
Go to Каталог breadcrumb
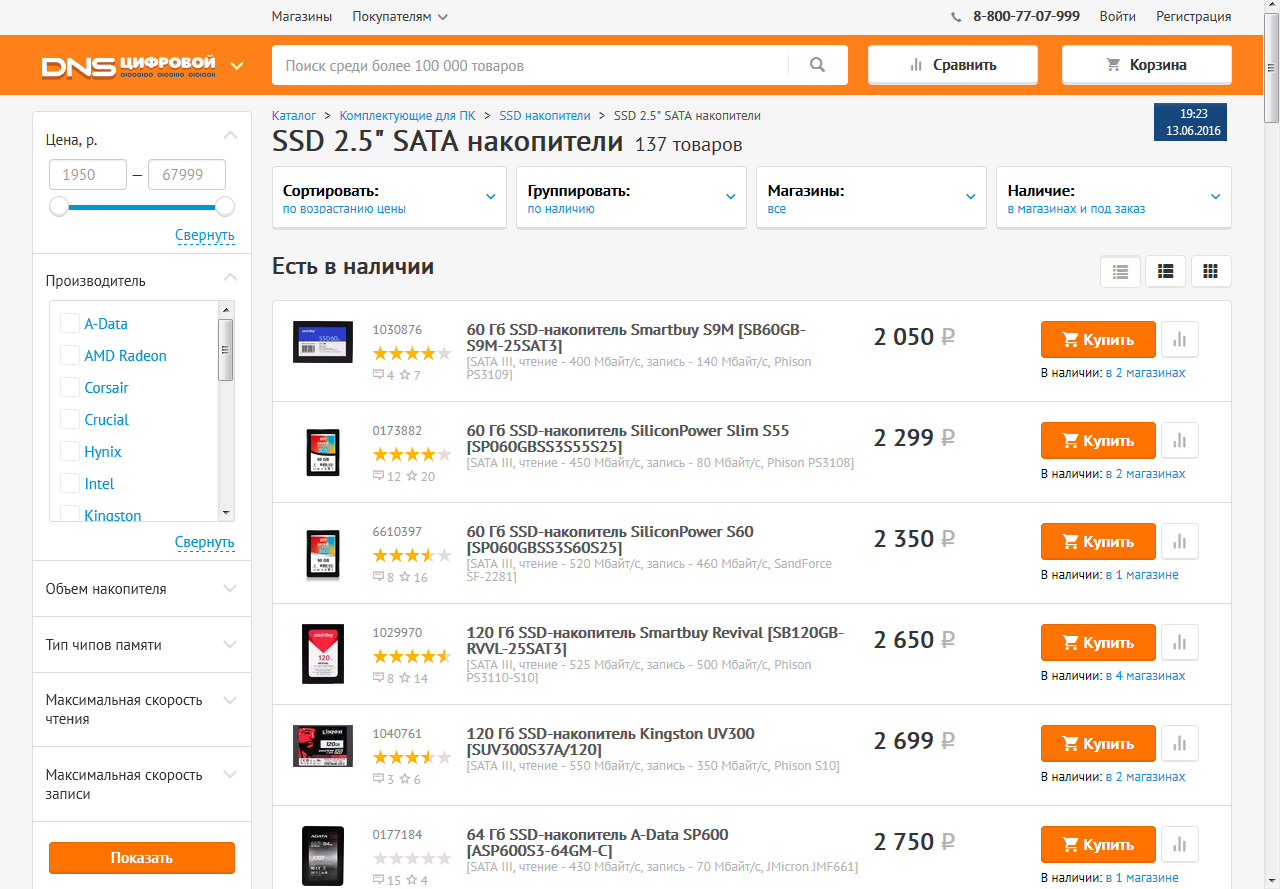(x=294, y=116)
